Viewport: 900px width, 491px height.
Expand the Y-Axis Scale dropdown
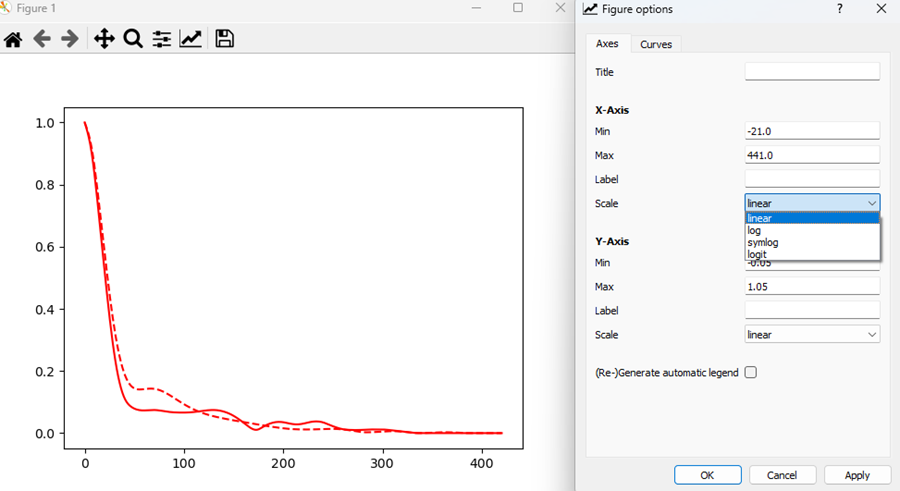click(x=812, y=335)
